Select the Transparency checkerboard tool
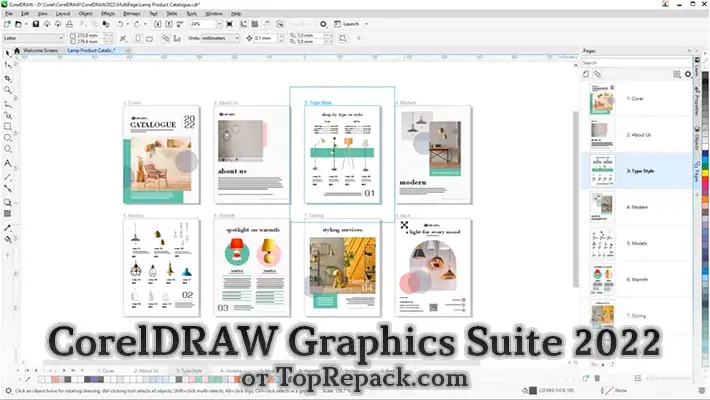This screenshot has width=710, height=400. (x=7, y=213)
